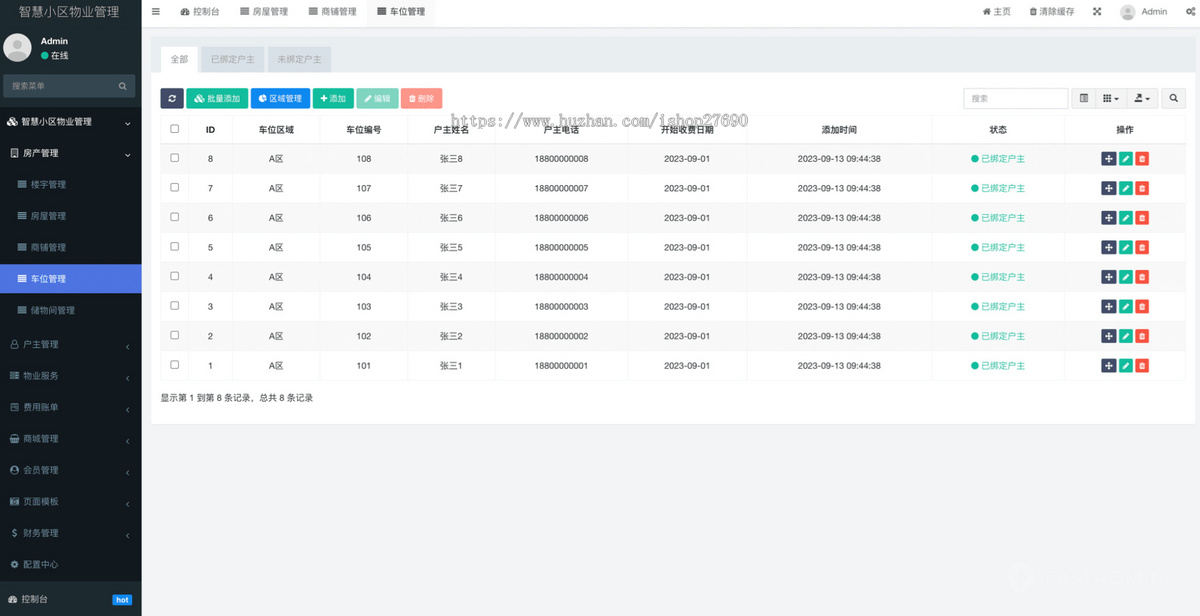Image resolution: width=1200 pixels, height=616 pixels.
Task: Click the green edit pencil for row 5
Action: tap(1125, 247)
